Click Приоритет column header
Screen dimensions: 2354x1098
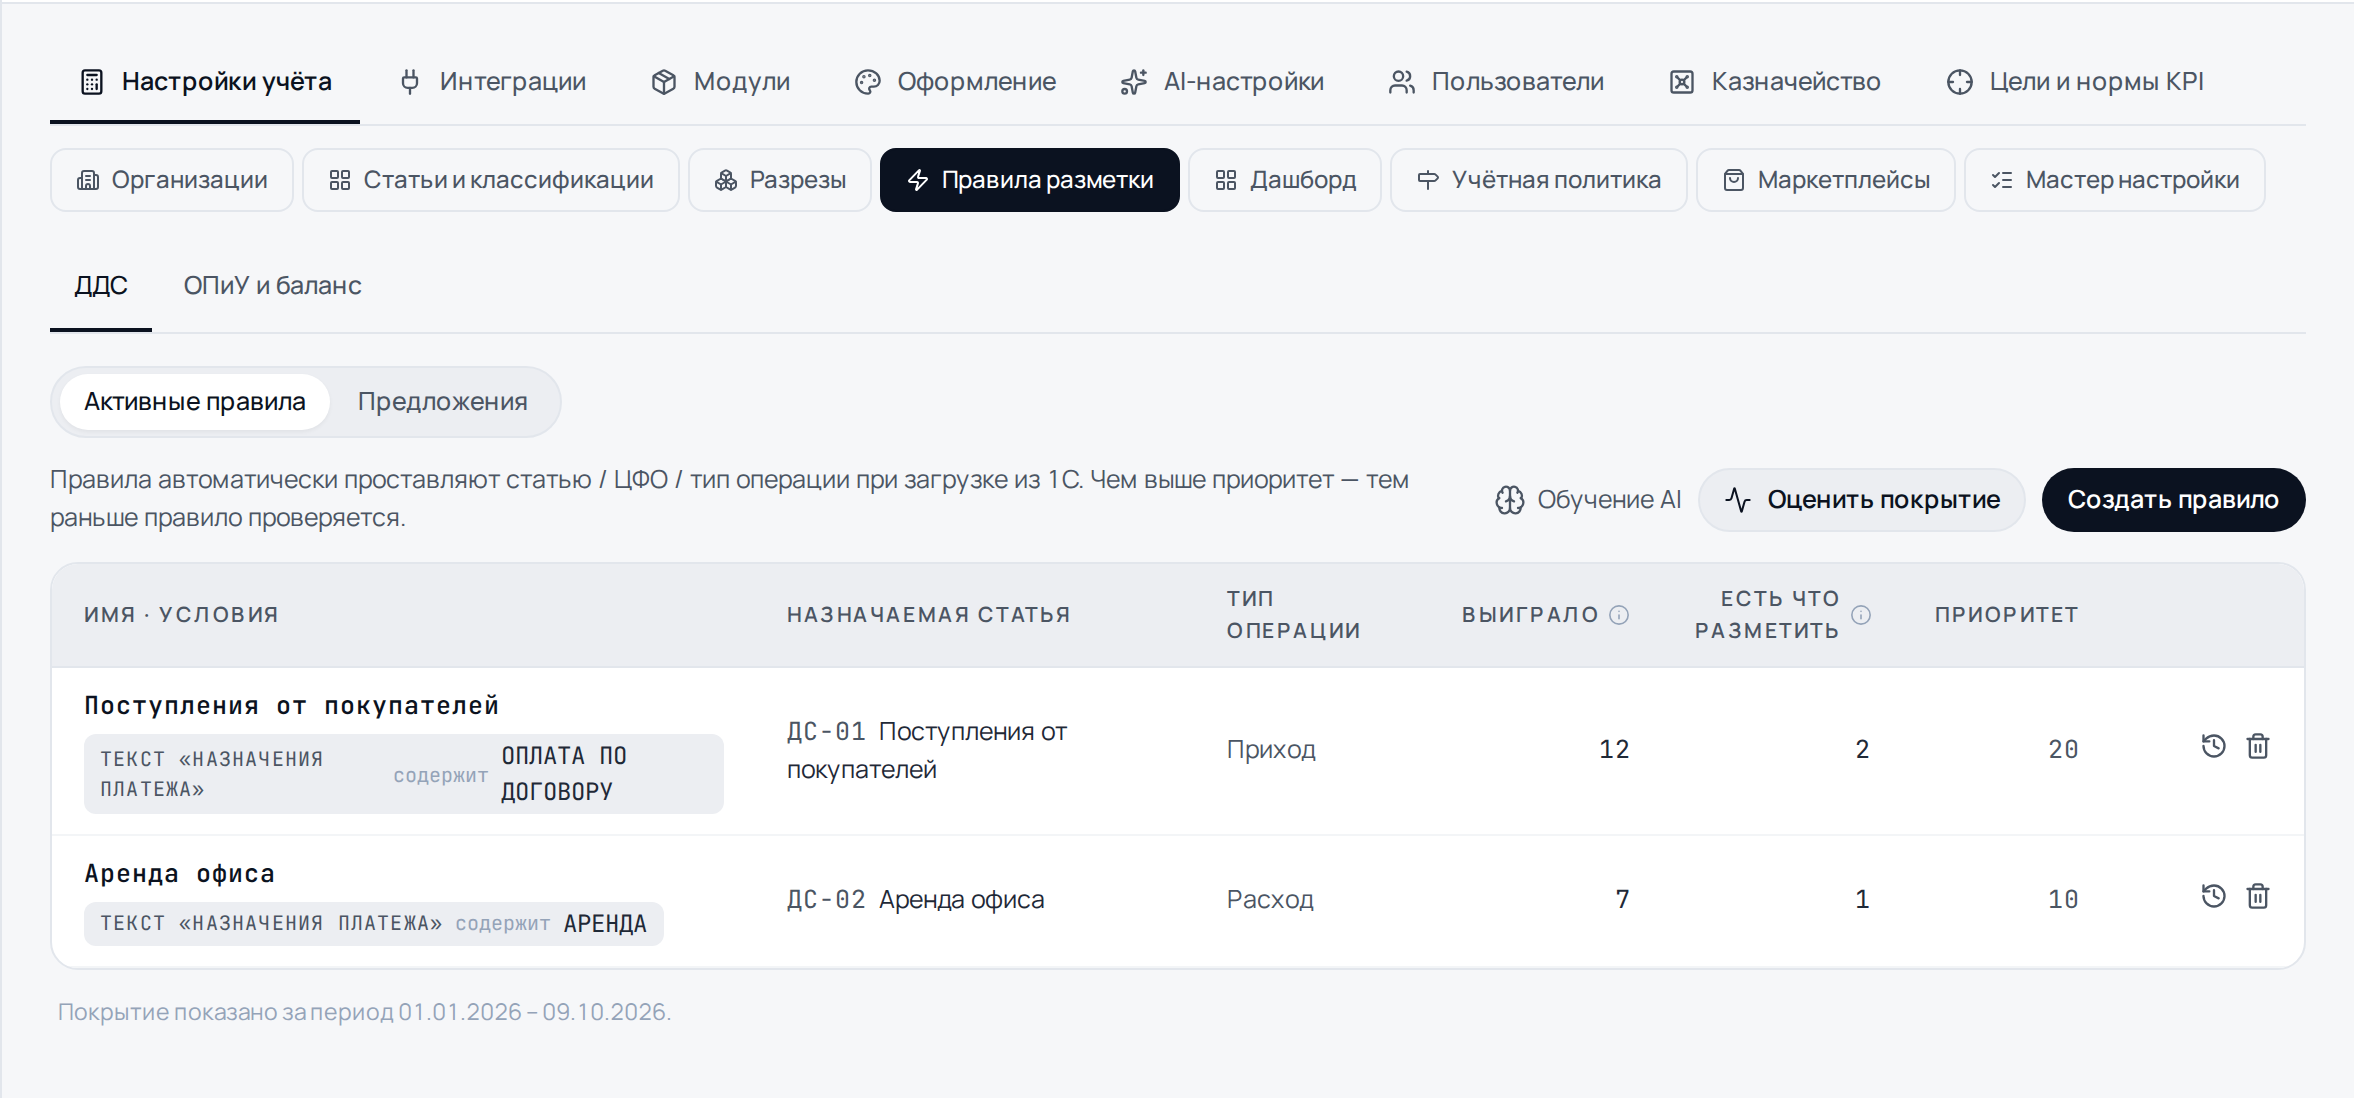[2006, 615]
